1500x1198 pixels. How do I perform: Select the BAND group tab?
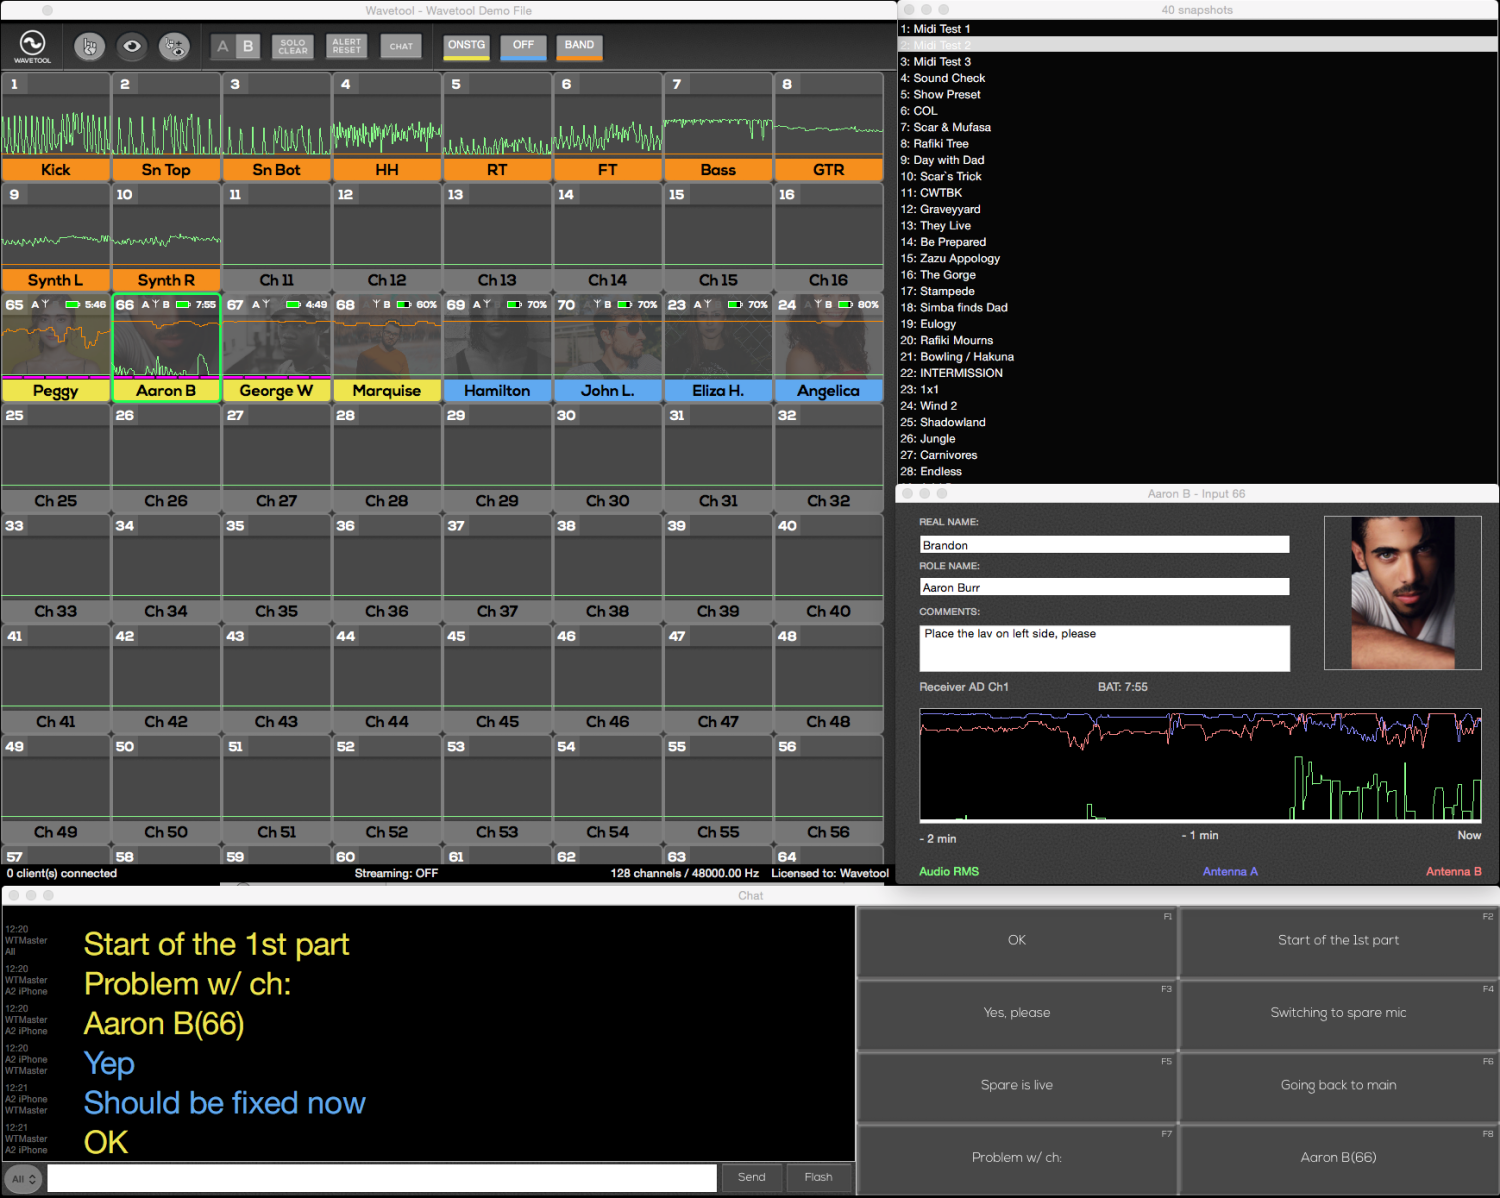point(579,46)
